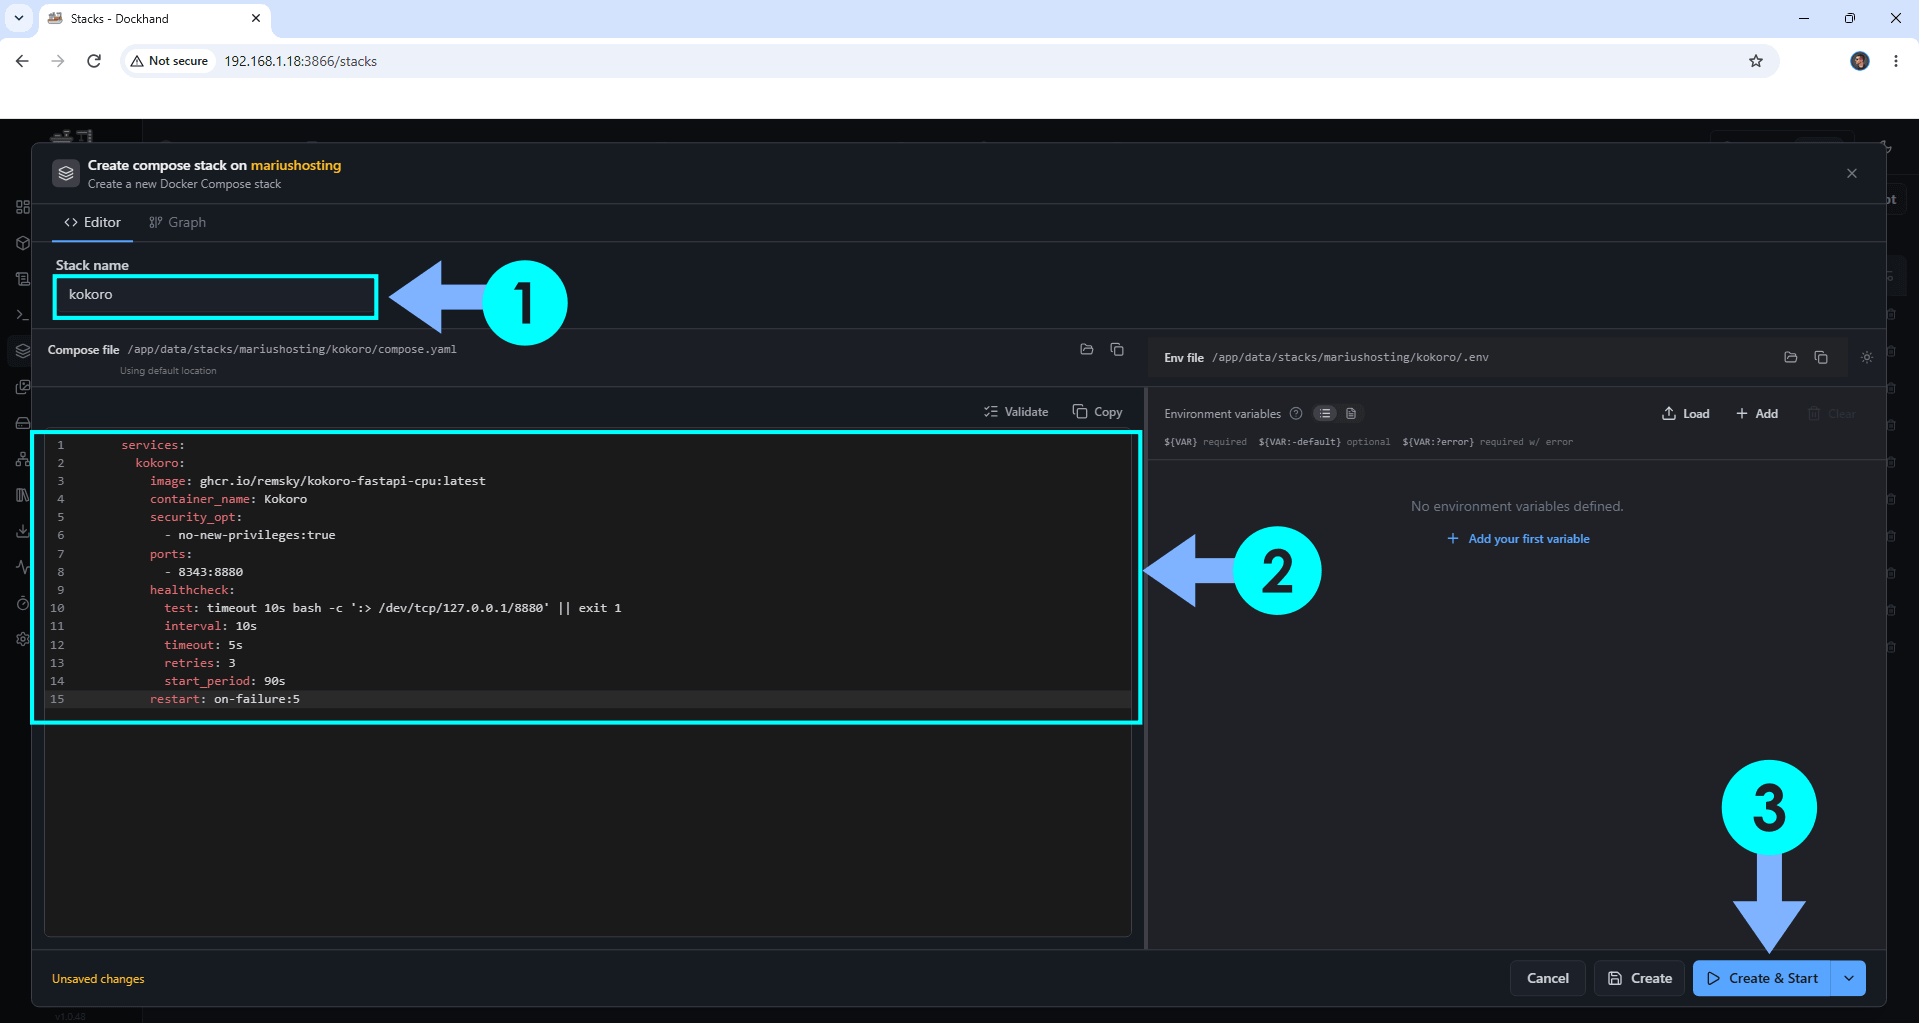Expand Create & Start dropdown arrow
Screen dimensions: 1919x1023
(1849, 978)
